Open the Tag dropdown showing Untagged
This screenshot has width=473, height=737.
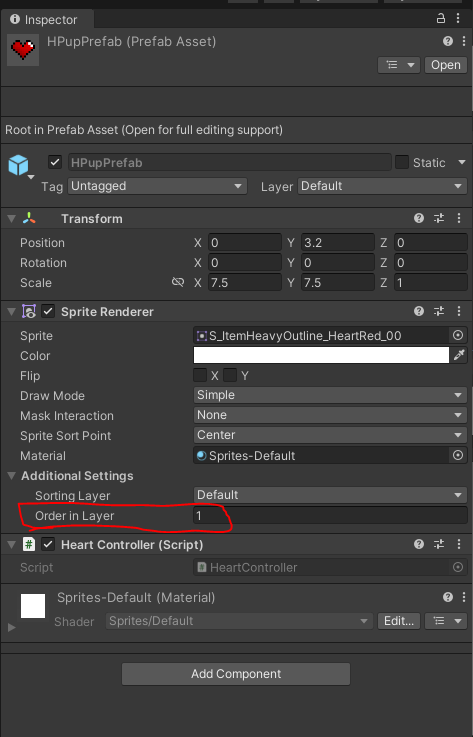(x=158, y=186)
